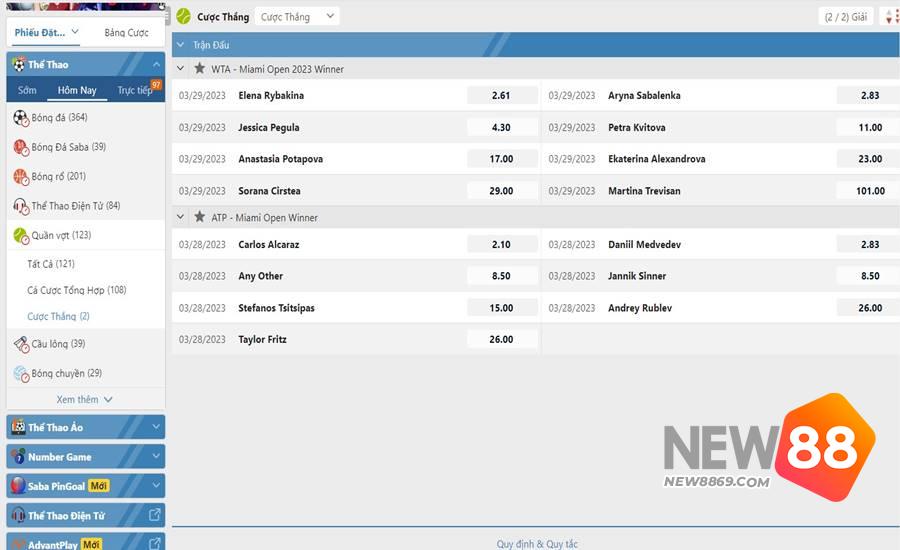
Task: Switch to the Bảng Cược tab
Action: [x=126, y=33]
